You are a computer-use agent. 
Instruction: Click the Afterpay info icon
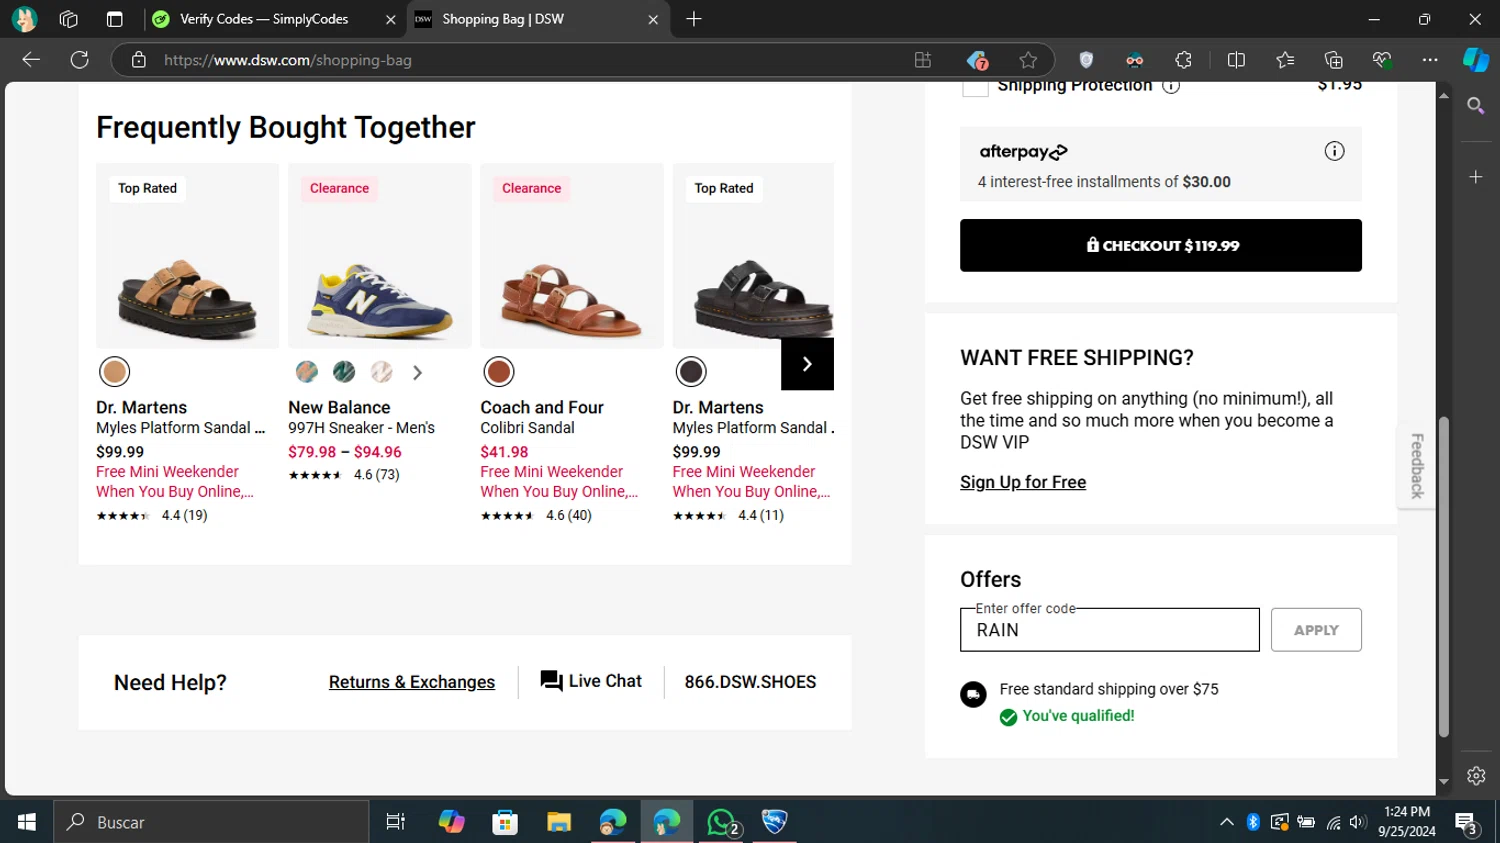click(1334, 151)
